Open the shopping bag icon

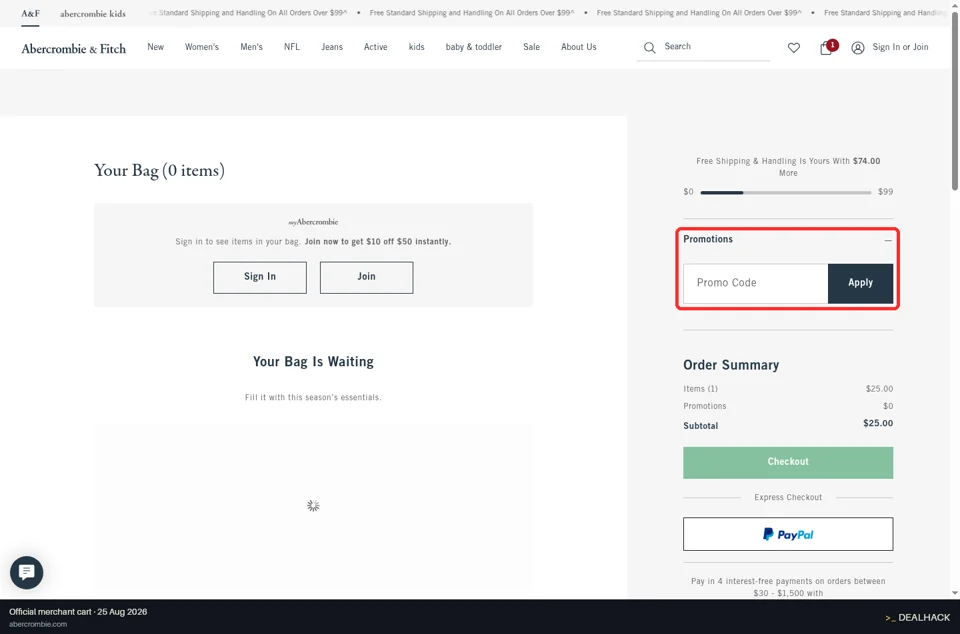[826, 48]
